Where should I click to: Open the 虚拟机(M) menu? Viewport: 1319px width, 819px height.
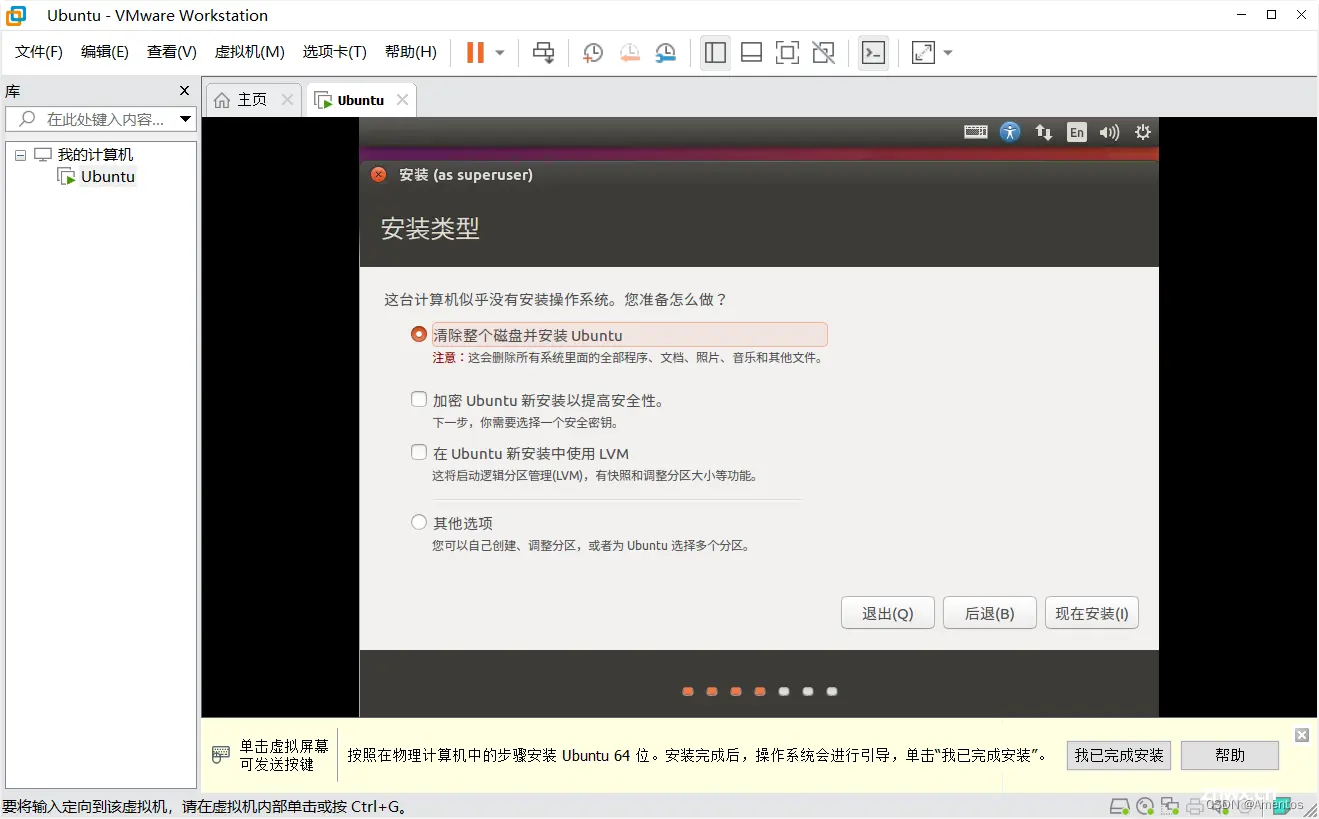[250, 52]
